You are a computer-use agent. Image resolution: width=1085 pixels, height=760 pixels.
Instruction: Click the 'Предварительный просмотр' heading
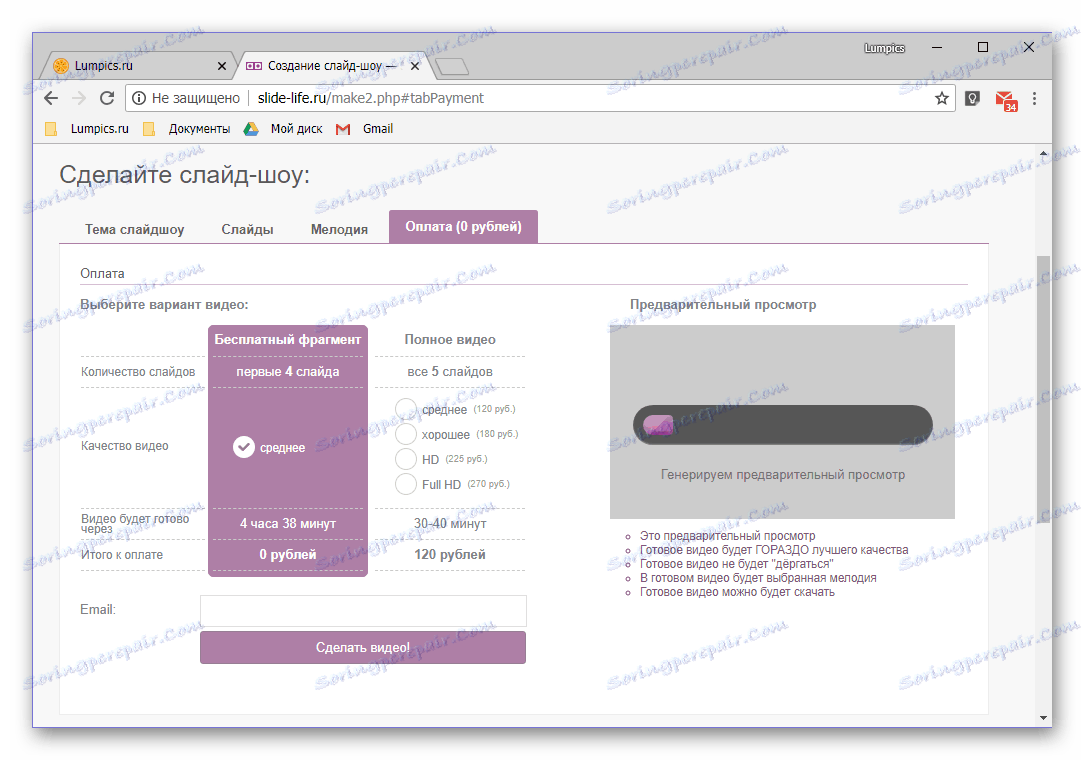coord(723,305)
